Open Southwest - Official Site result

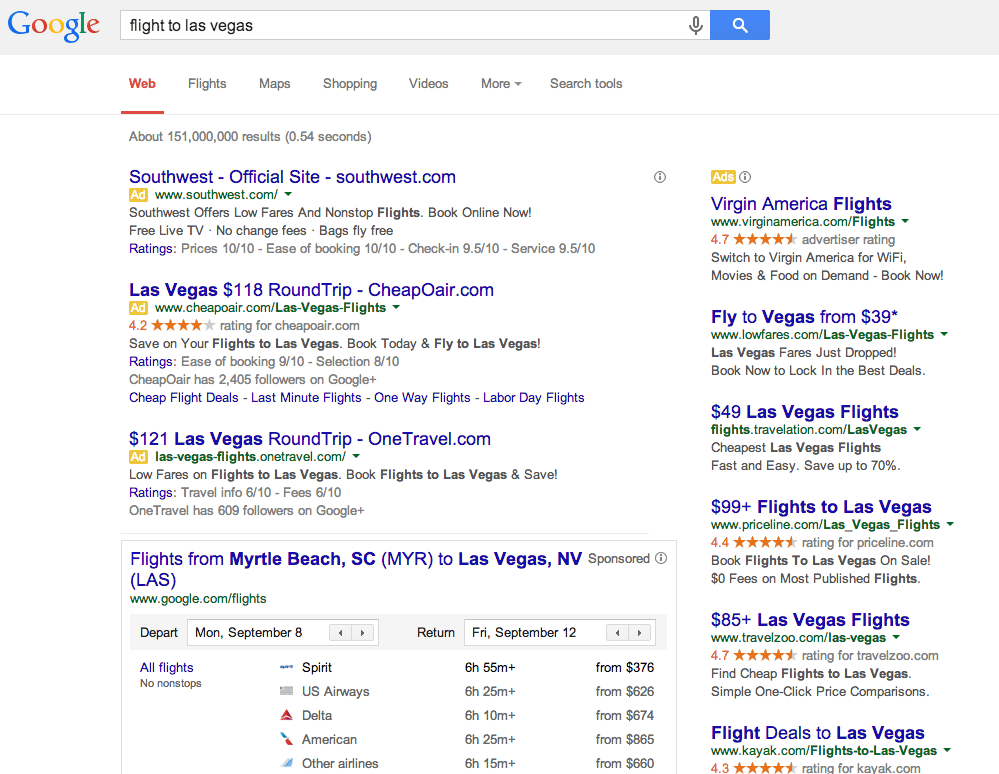click(292, 176)
